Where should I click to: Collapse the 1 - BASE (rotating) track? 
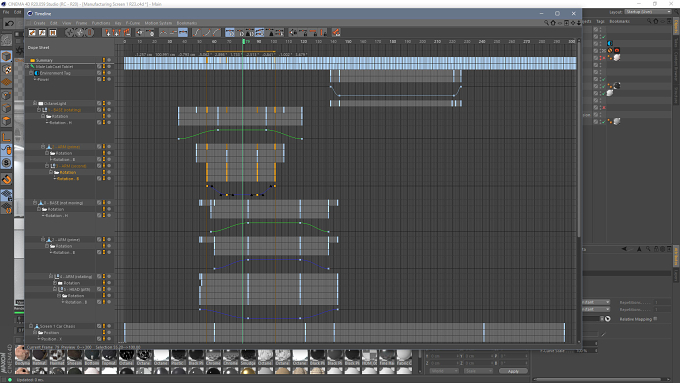(x=39, y=110)
